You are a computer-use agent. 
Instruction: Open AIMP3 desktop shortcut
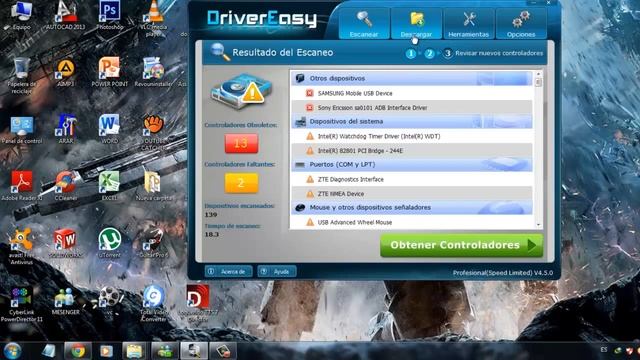(66, 73)
